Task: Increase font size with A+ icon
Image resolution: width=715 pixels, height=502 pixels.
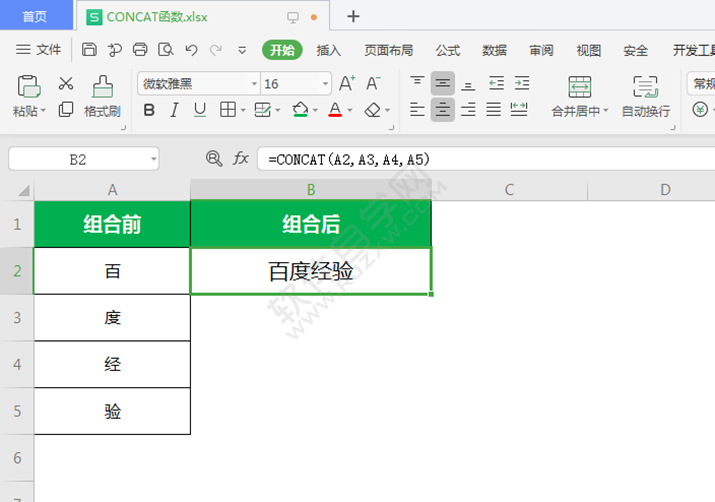Action: [347, 83]
